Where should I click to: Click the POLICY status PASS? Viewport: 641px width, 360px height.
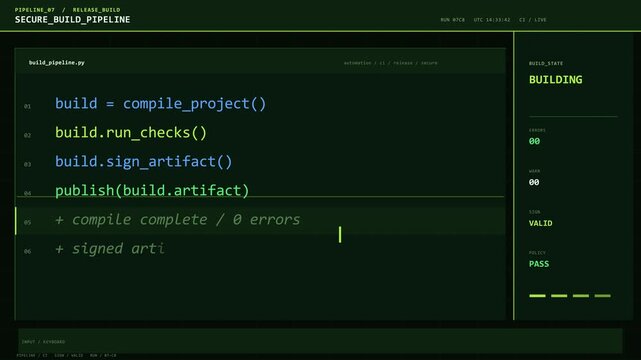click(539, 264)
